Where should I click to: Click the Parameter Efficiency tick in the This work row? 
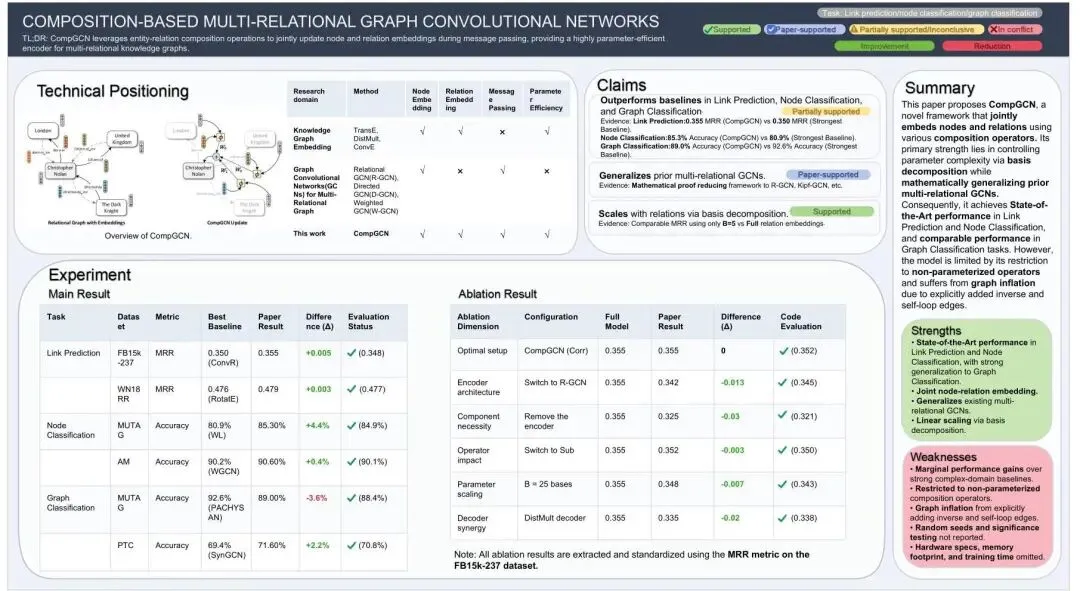tap(547, 234)
